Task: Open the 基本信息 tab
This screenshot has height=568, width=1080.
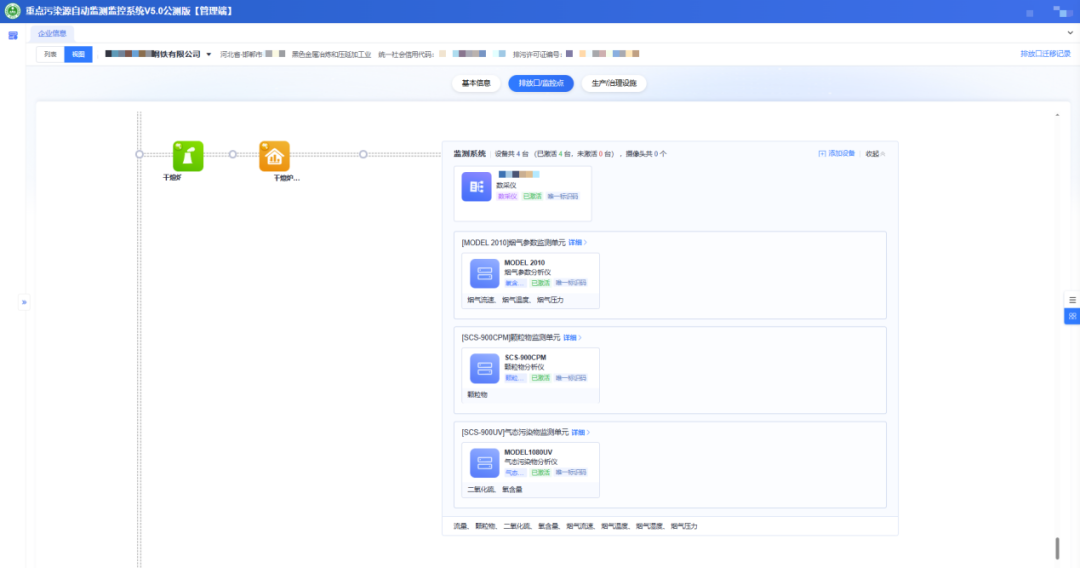Action: coord(475,83)
